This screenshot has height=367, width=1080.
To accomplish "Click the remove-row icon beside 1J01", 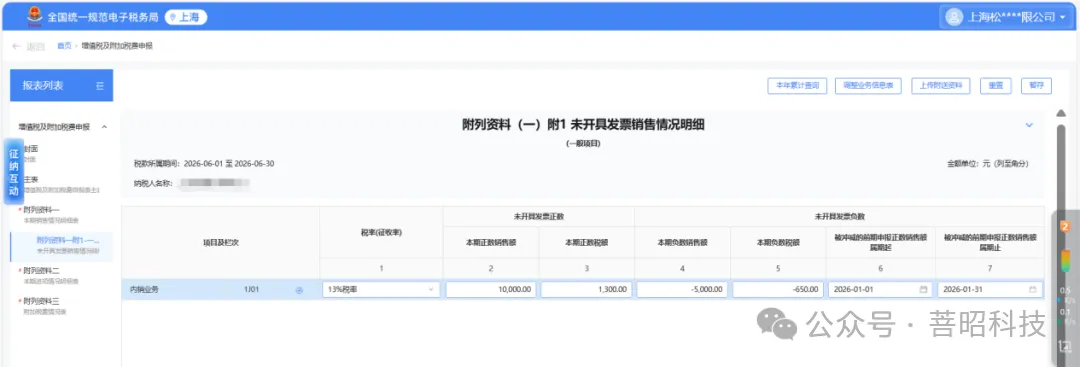I will tap(299, 290).
